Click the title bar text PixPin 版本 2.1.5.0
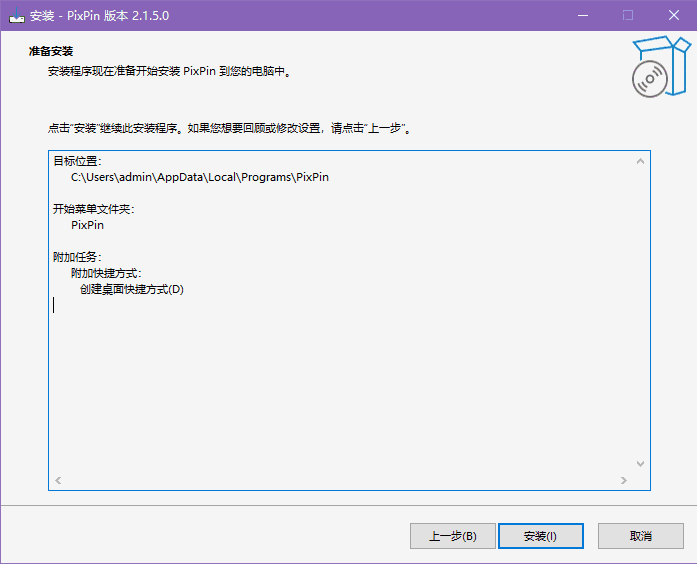697x564 pixels. pos(118,16)
